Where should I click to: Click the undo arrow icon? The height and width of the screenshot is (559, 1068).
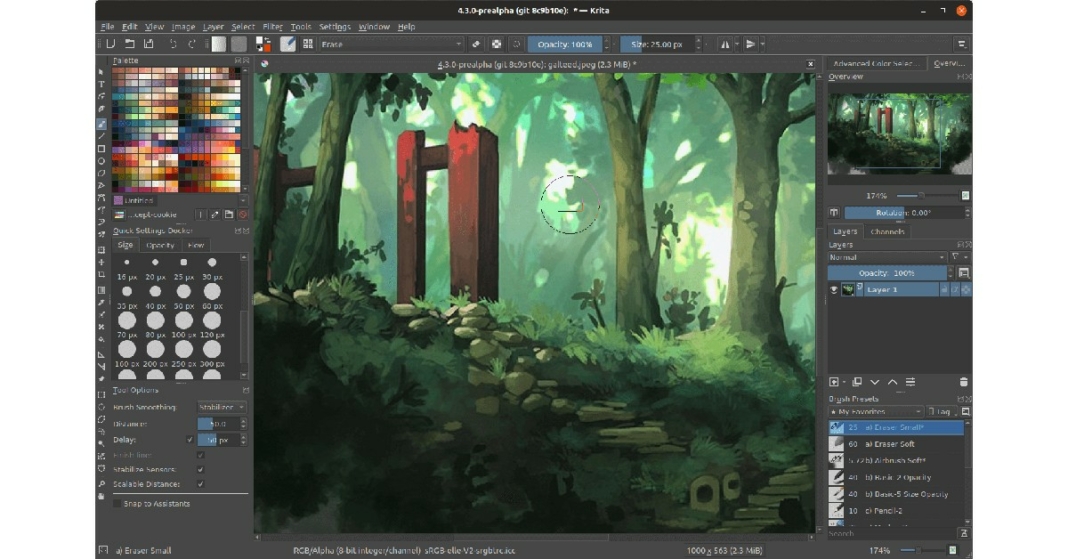coord(173,44)
